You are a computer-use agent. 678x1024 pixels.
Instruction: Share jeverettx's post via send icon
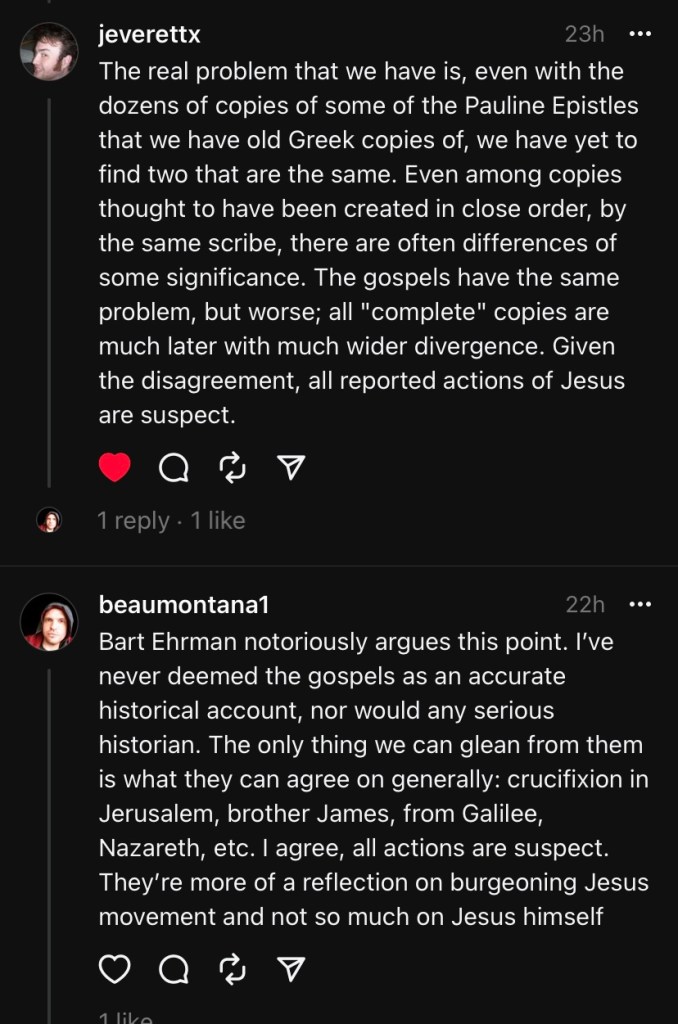[290, 467]
